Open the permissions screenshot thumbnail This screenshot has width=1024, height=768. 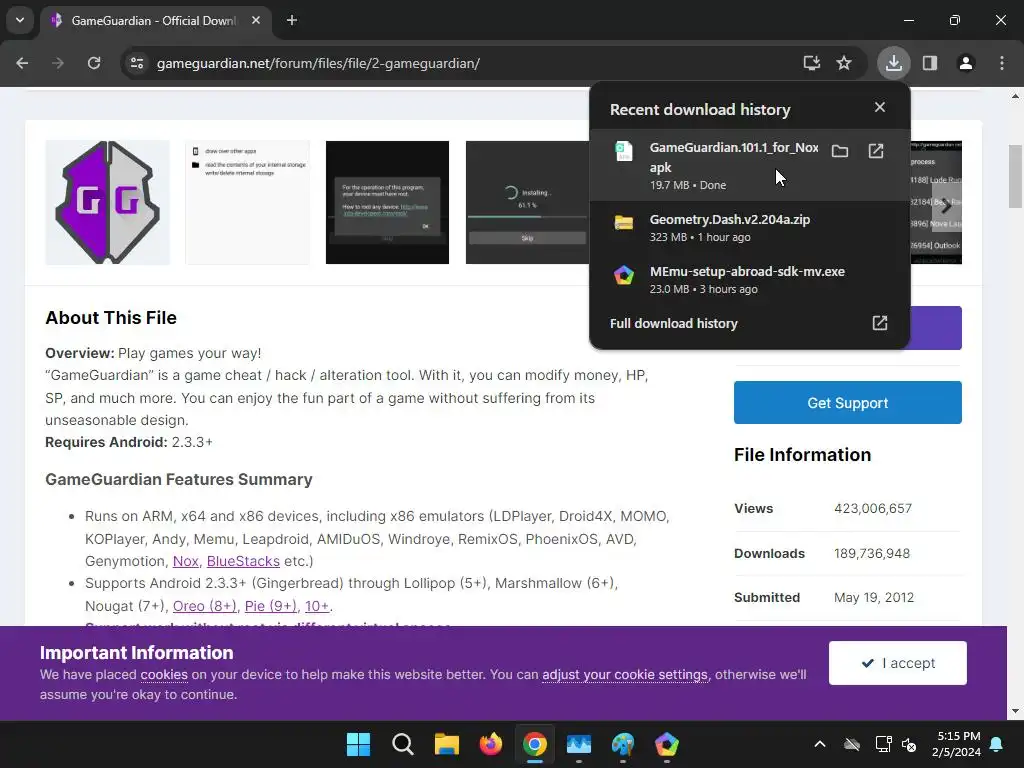[x=248, y=202]
